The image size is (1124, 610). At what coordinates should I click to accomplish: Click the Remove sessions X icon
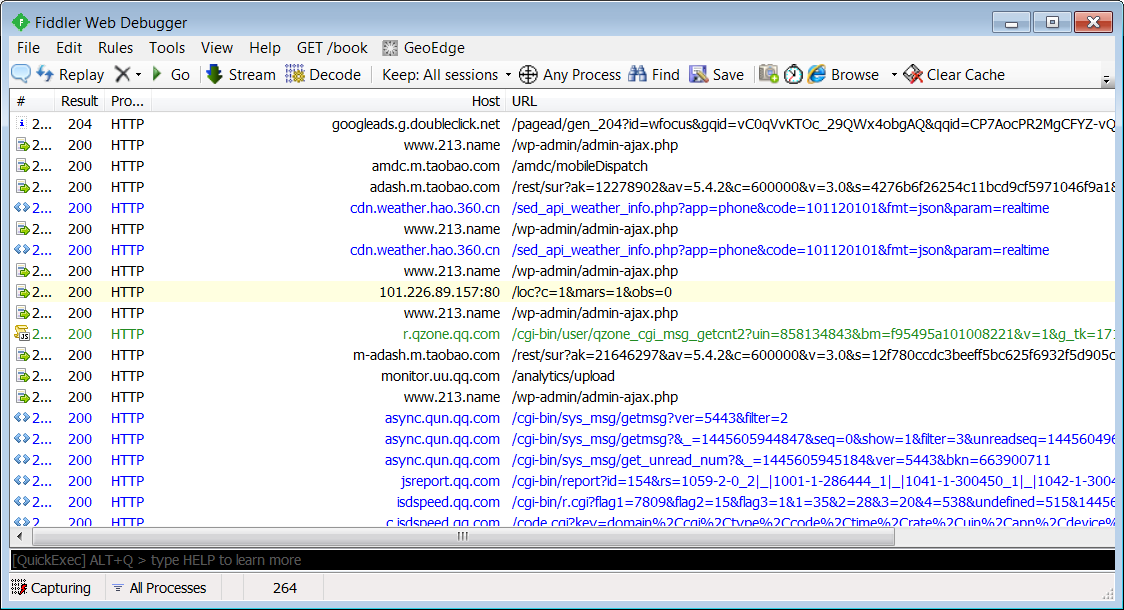pyautogui.click(x=123, y=74)
